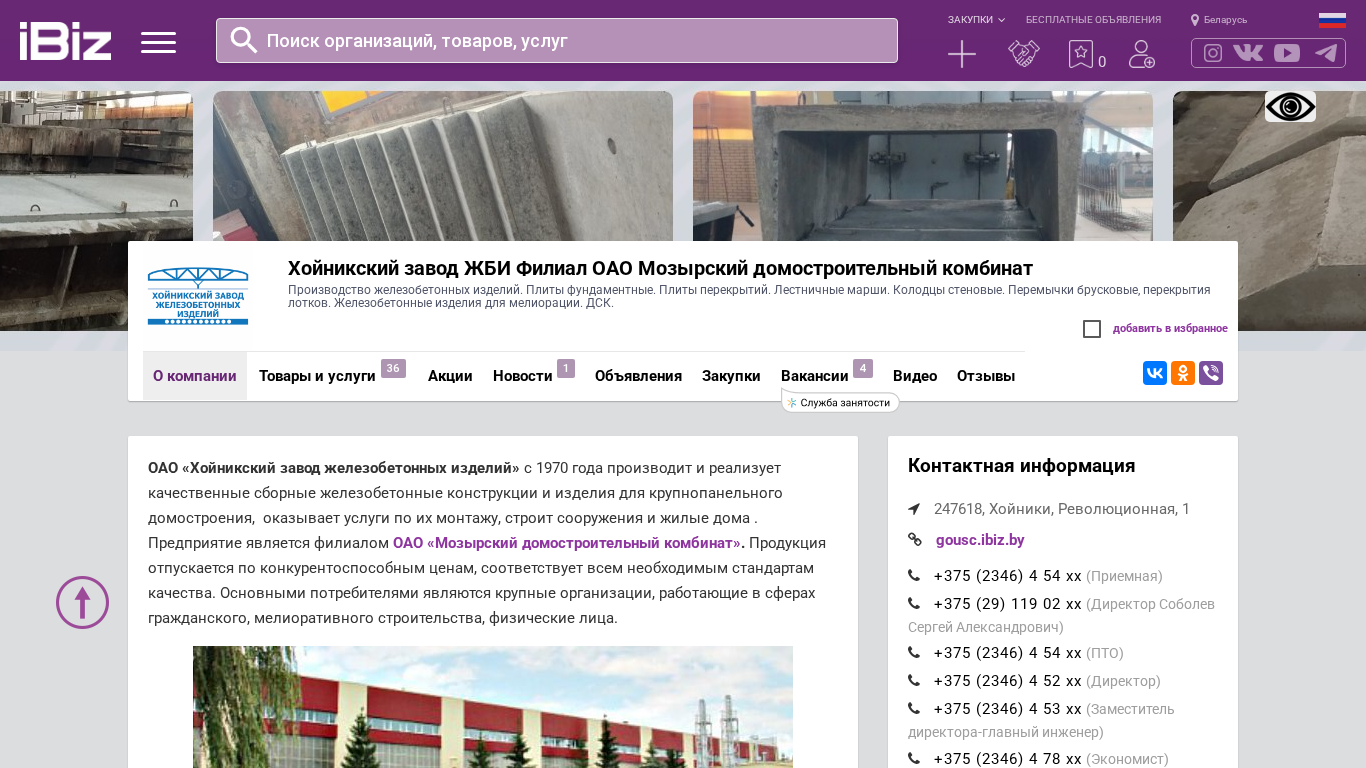This screenshot has width=1366, height=768.
Task: Open the VK icon in header
Action: 1248,53
